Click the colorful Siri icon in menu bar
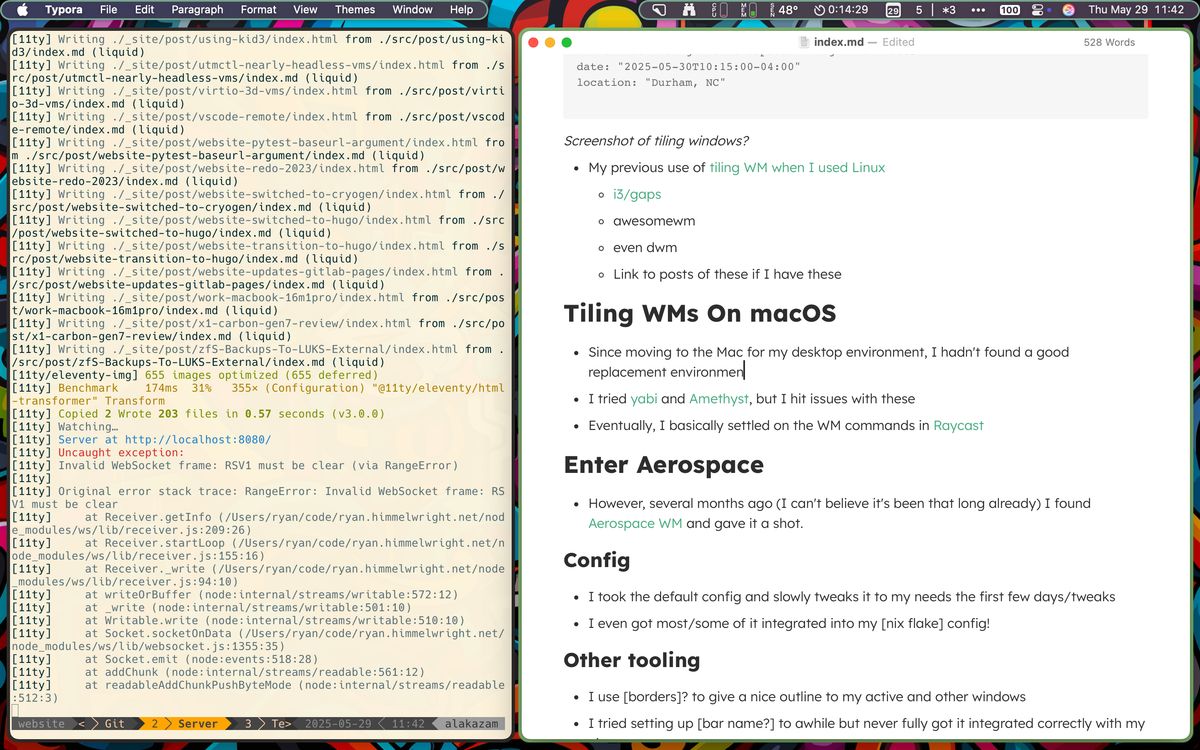The width and height of the screenshot is (1200, 750). click(1068, 10)
